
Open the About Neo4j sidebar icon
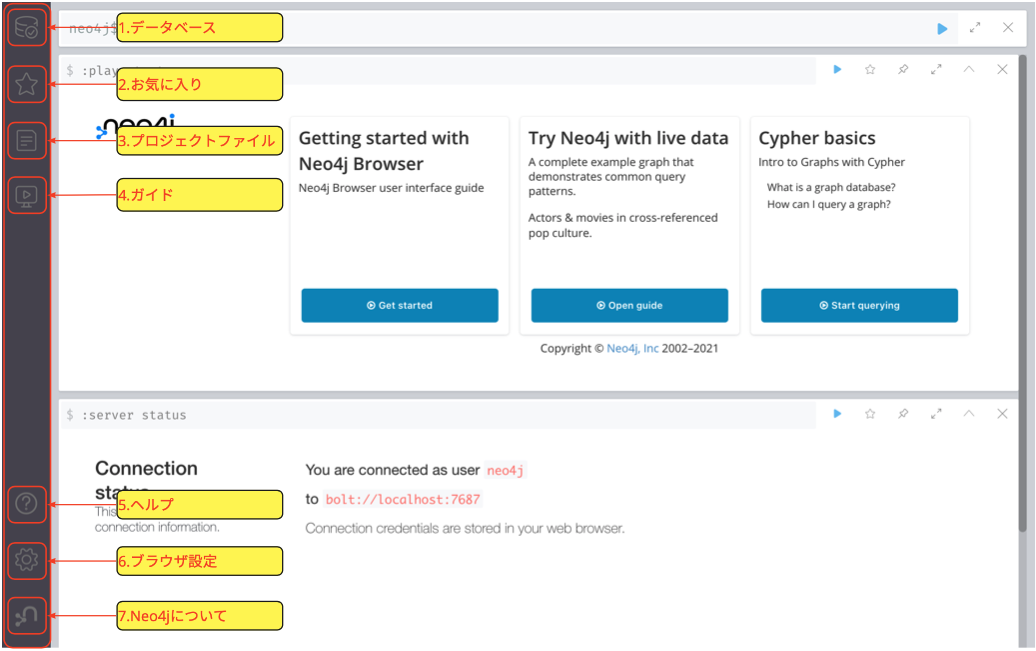(27, 616)
